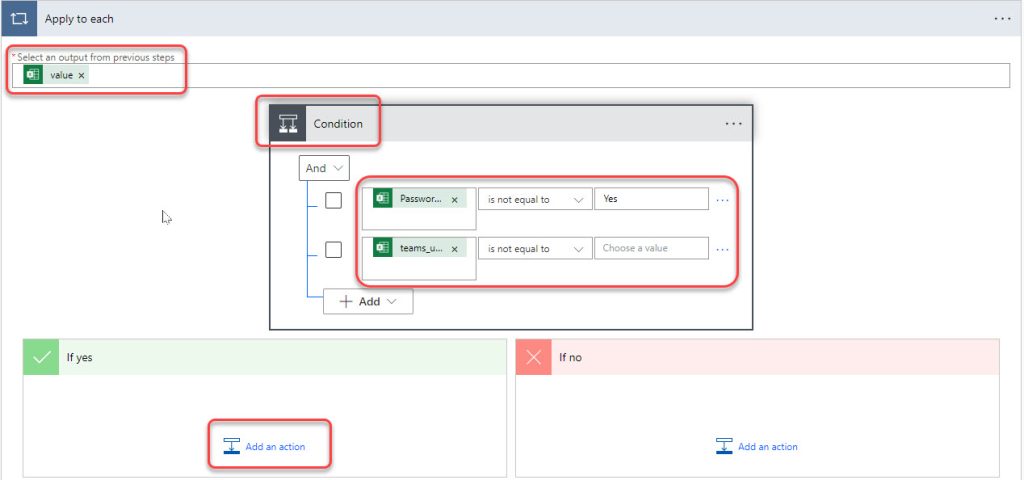Click the green checkmark If yes icon
1024x480 pixels.
pos(42,357)
